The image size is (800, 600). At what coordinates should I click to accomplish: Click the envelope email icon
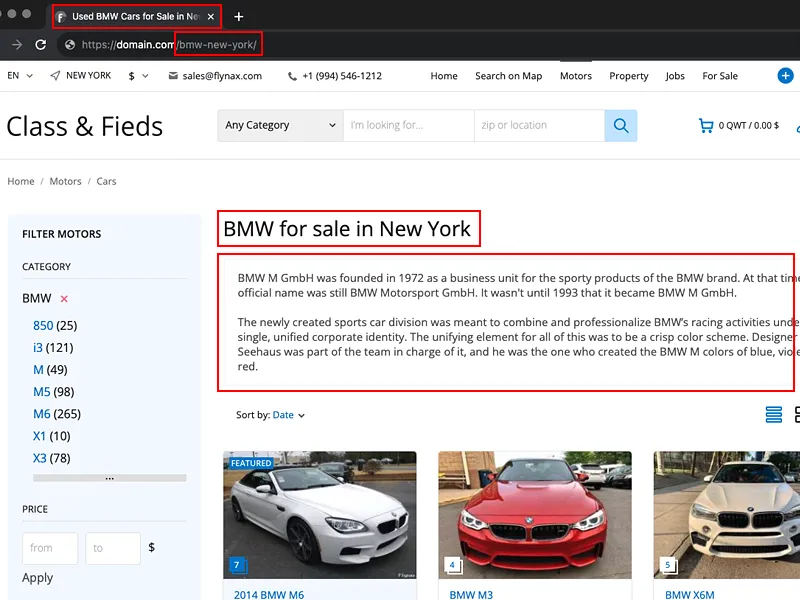pyautogui.click(x=173, y=76)
